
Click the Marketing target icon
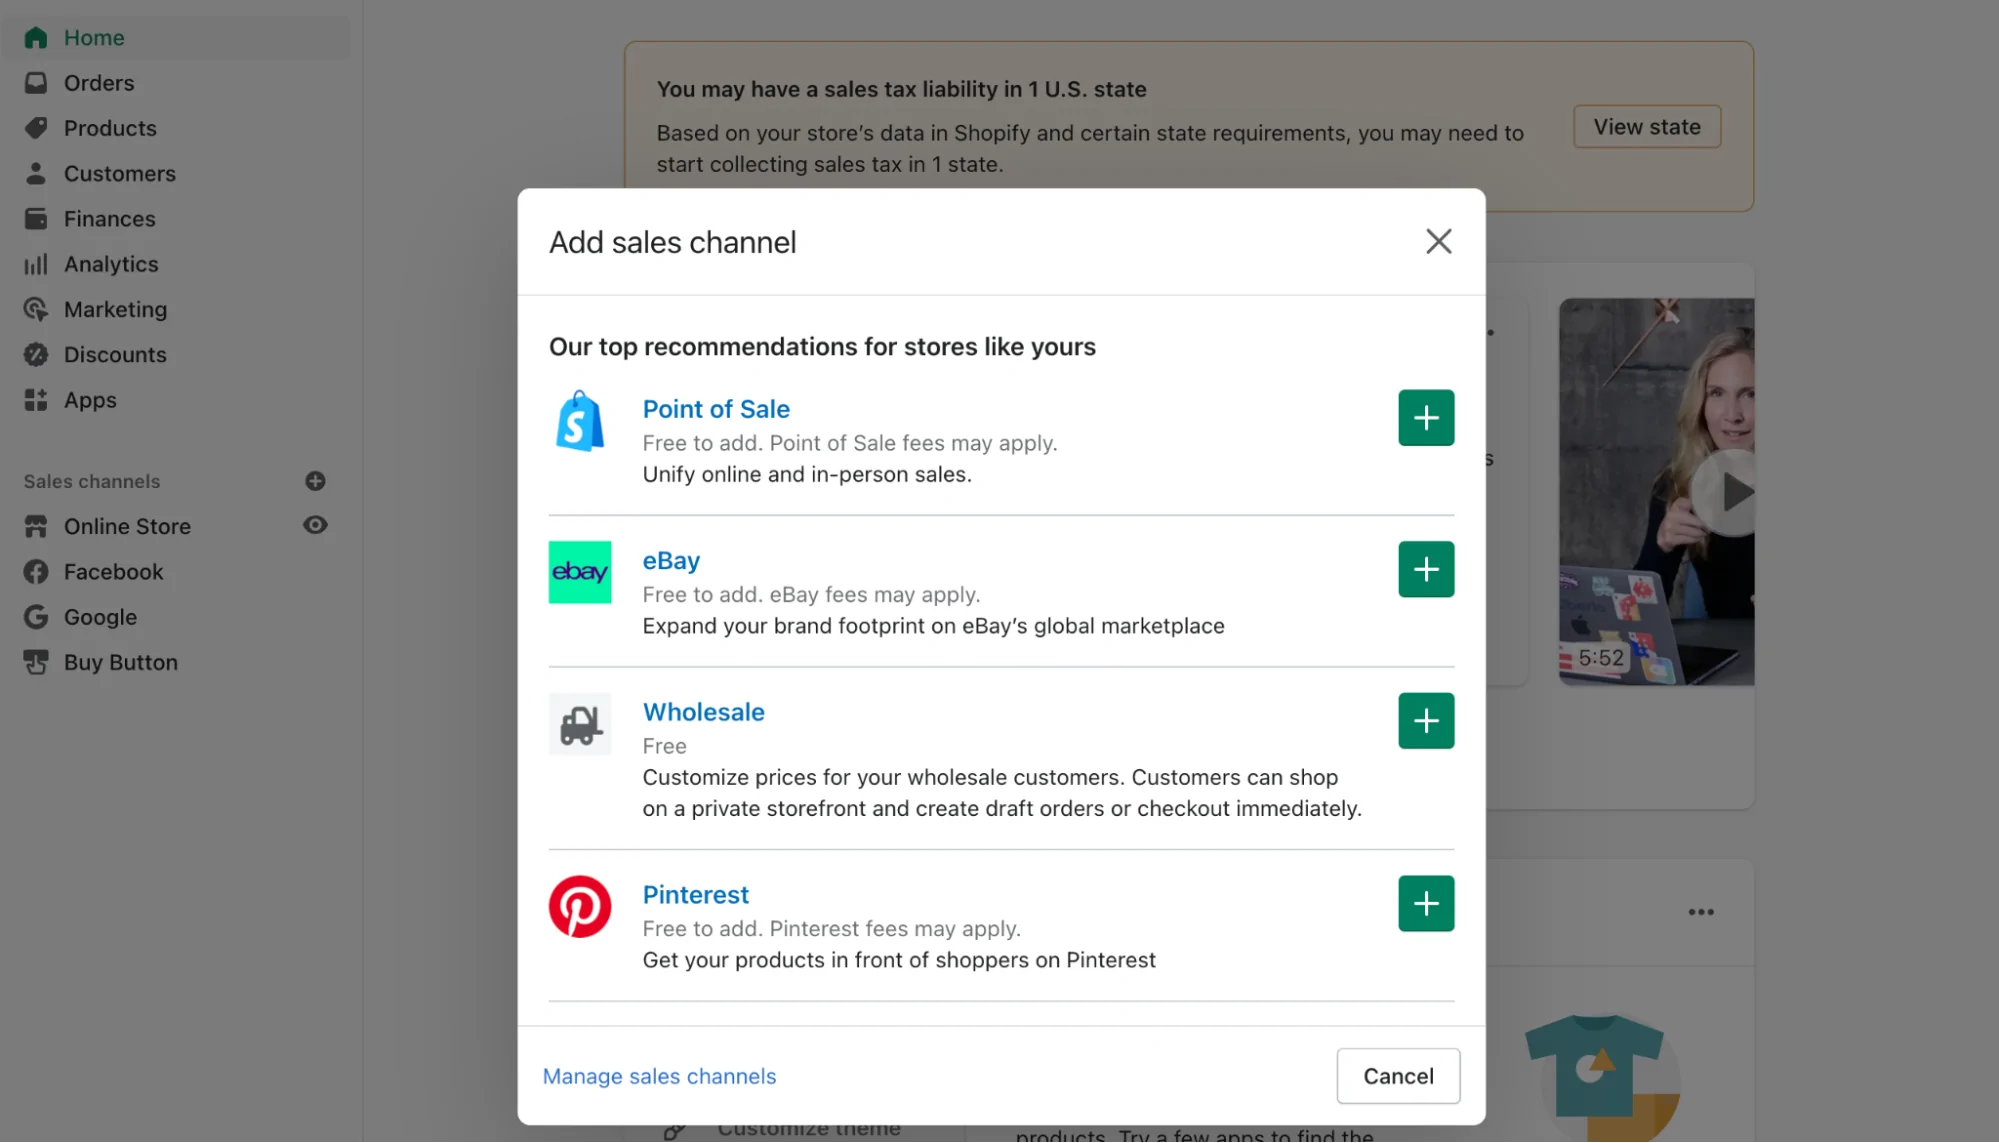click(x=36, y=310)
